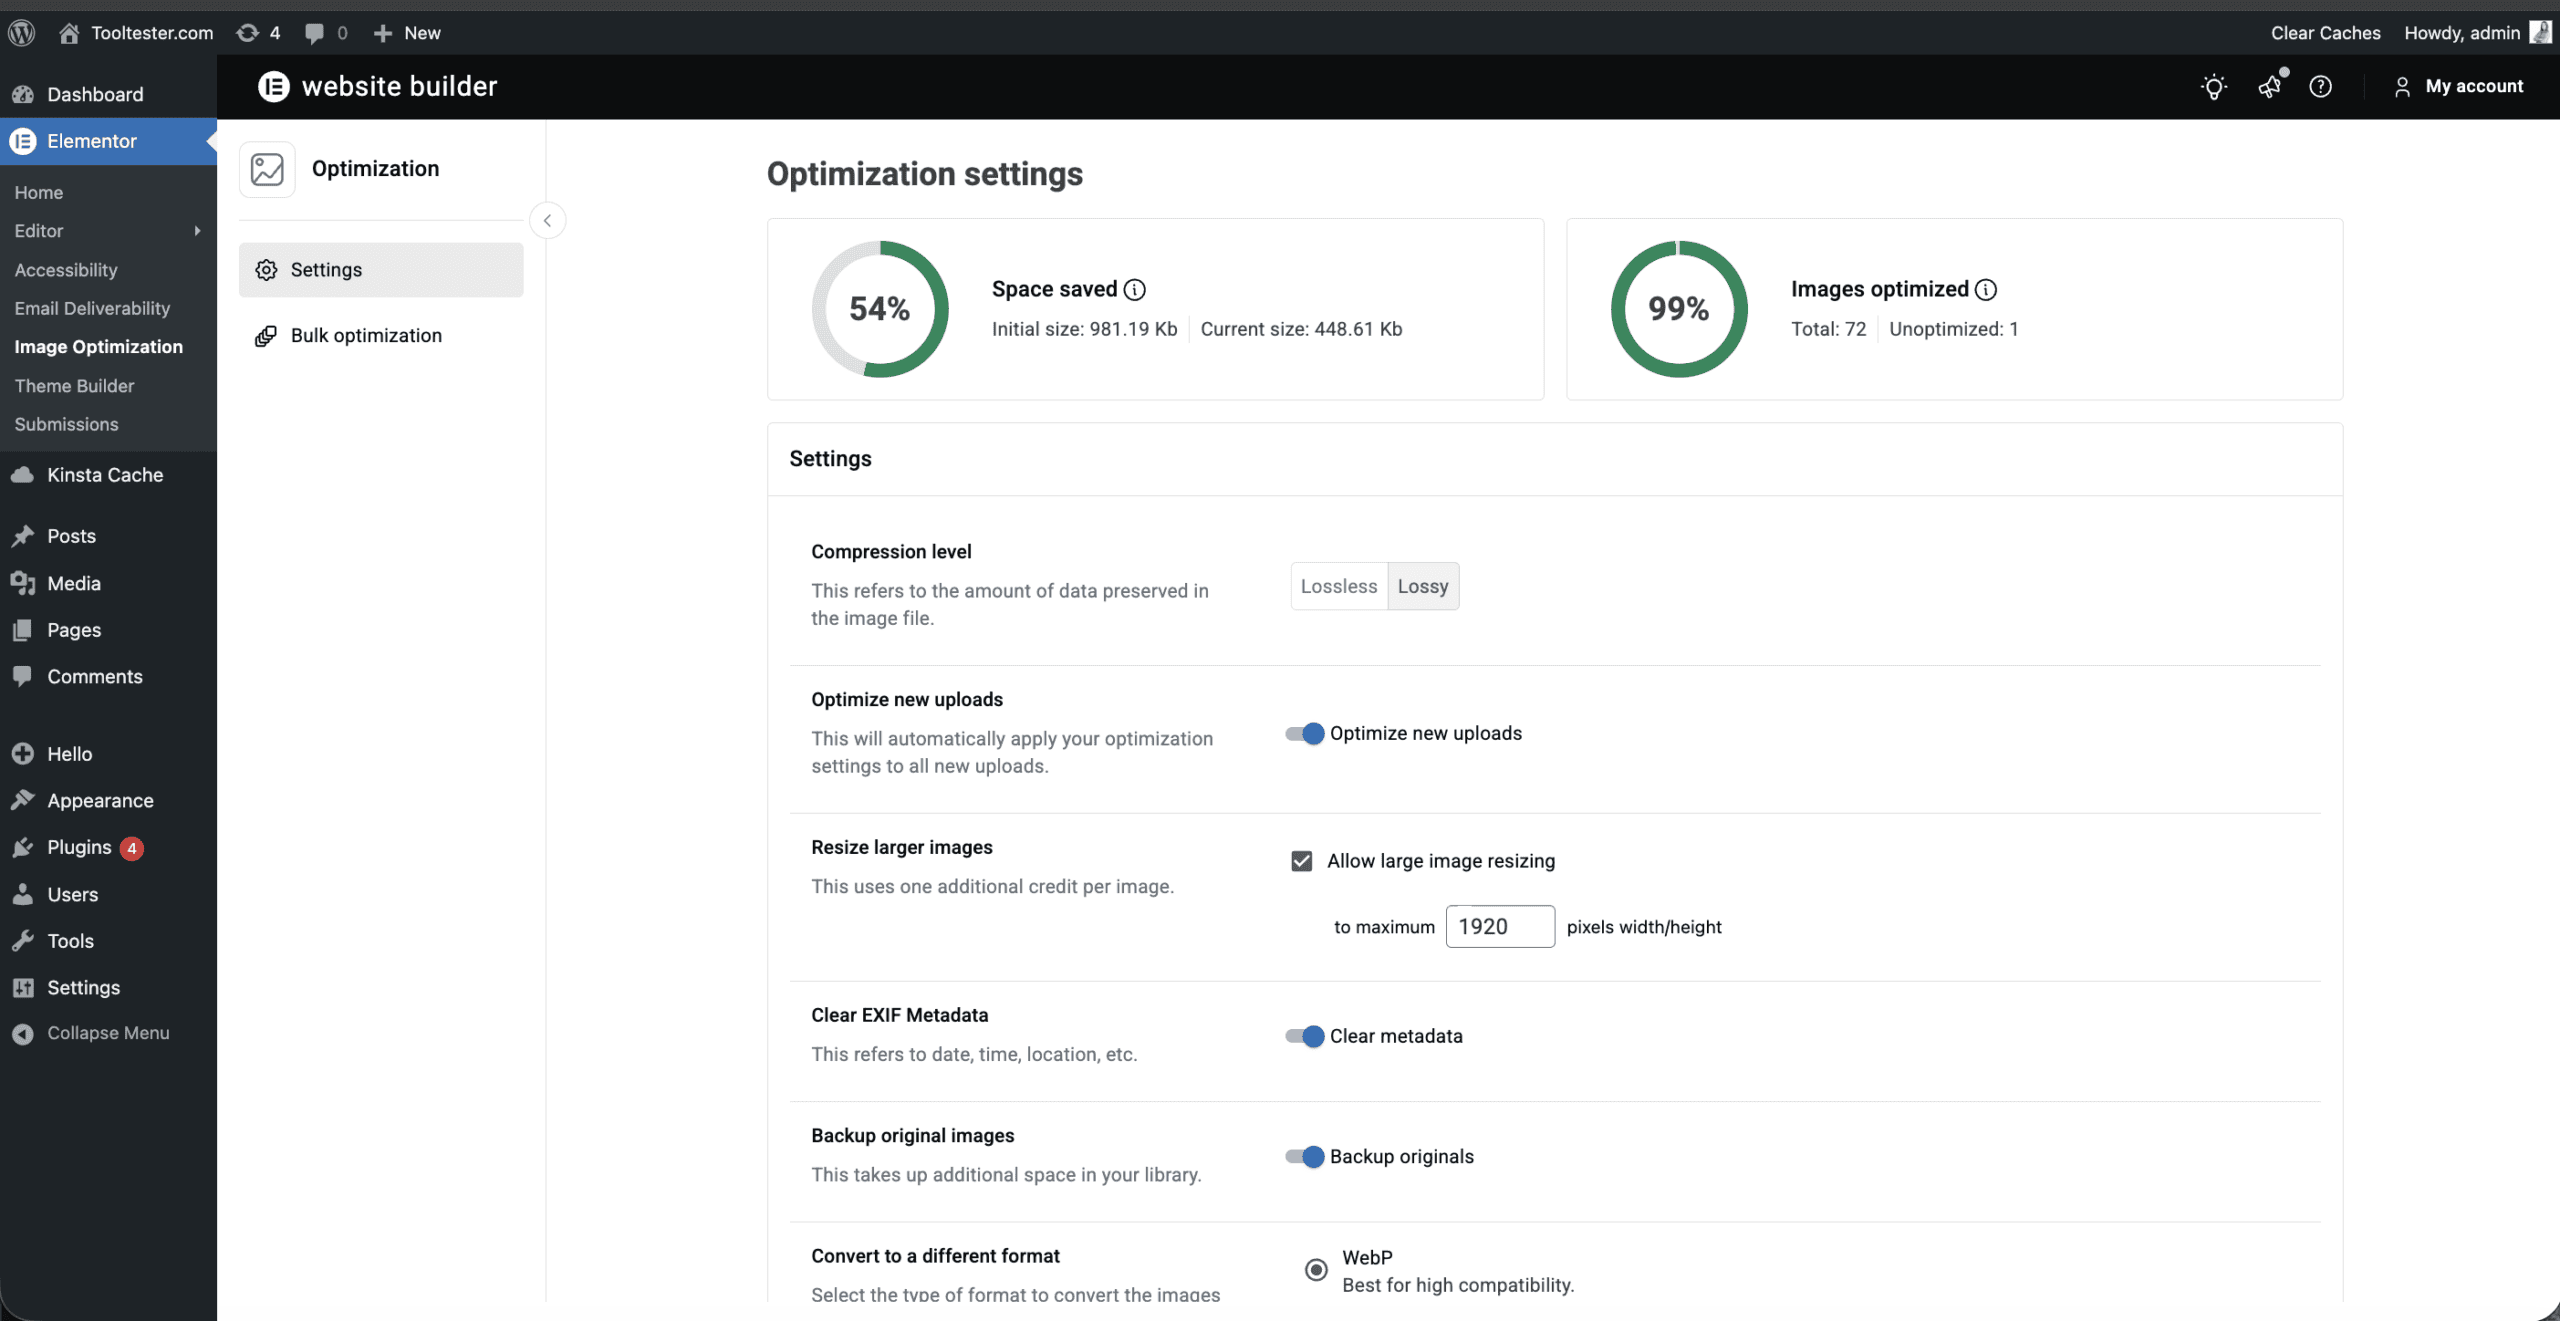The height and width of the screenshot is (1321, 2560).
Task: Click the maximum pixels input field
Action: [1499, 927]
